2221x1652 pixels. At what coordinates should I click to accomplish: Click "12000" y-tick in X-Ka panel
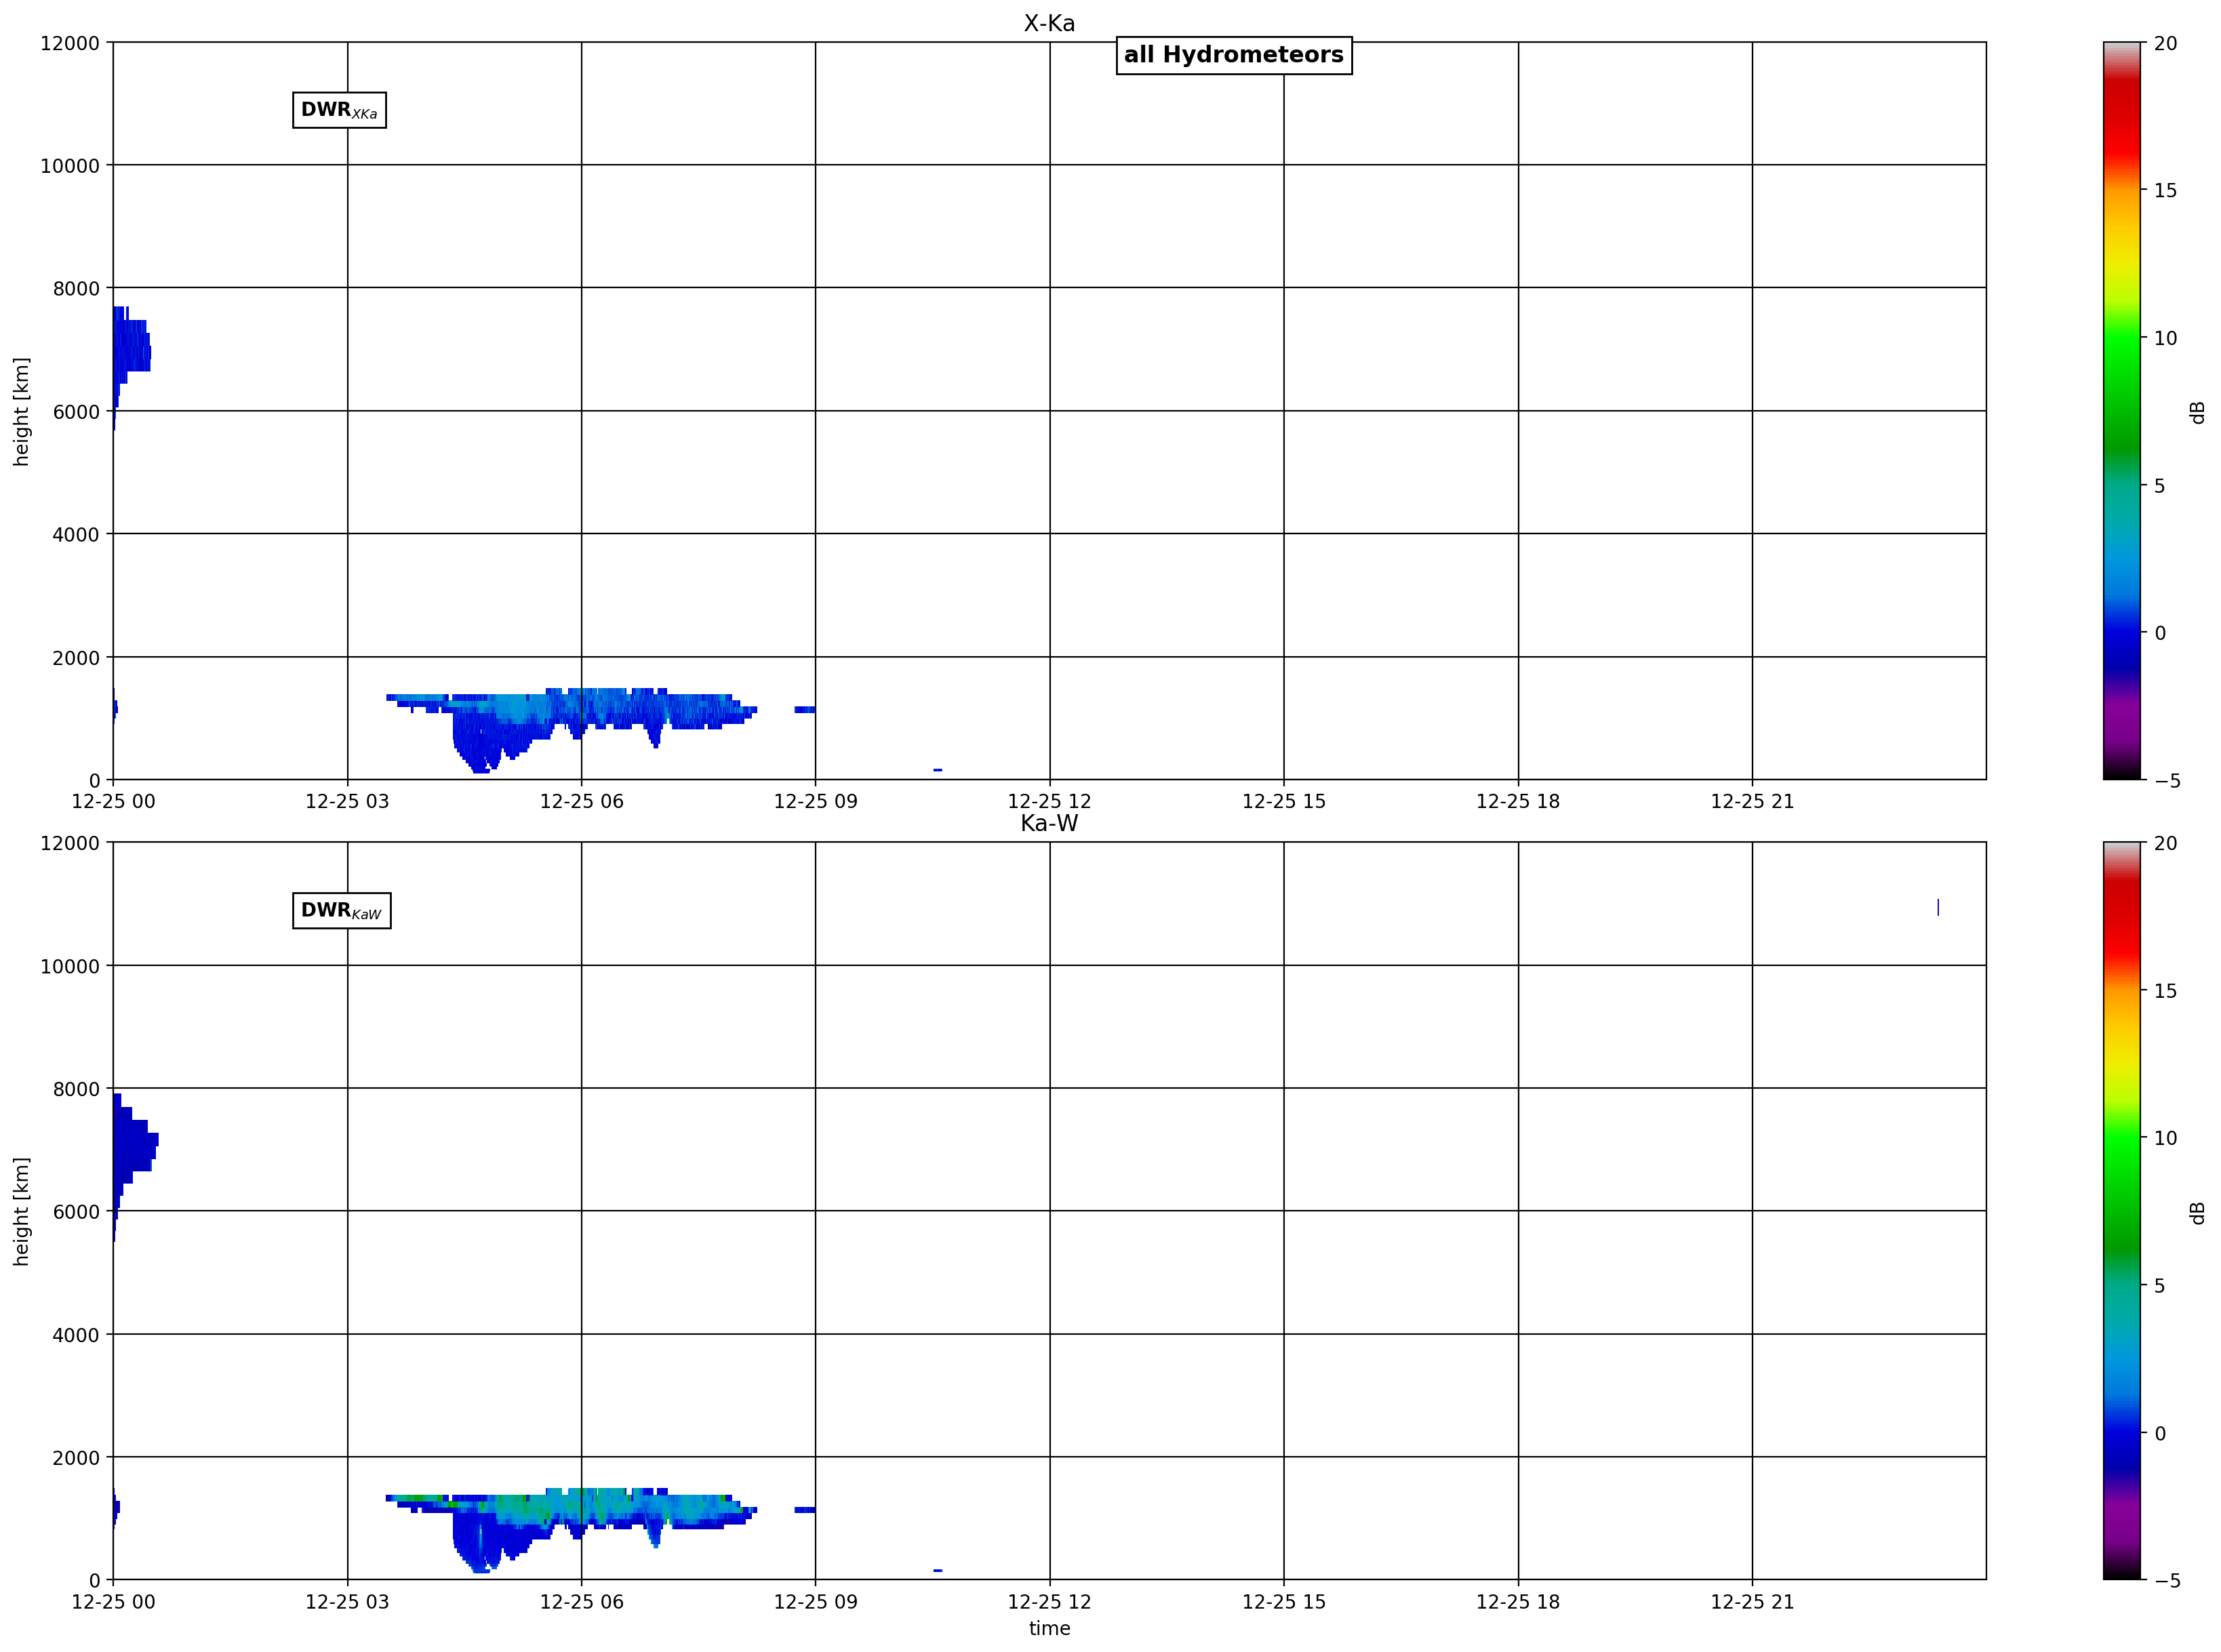pyautogui.click(x=70, y=43)
